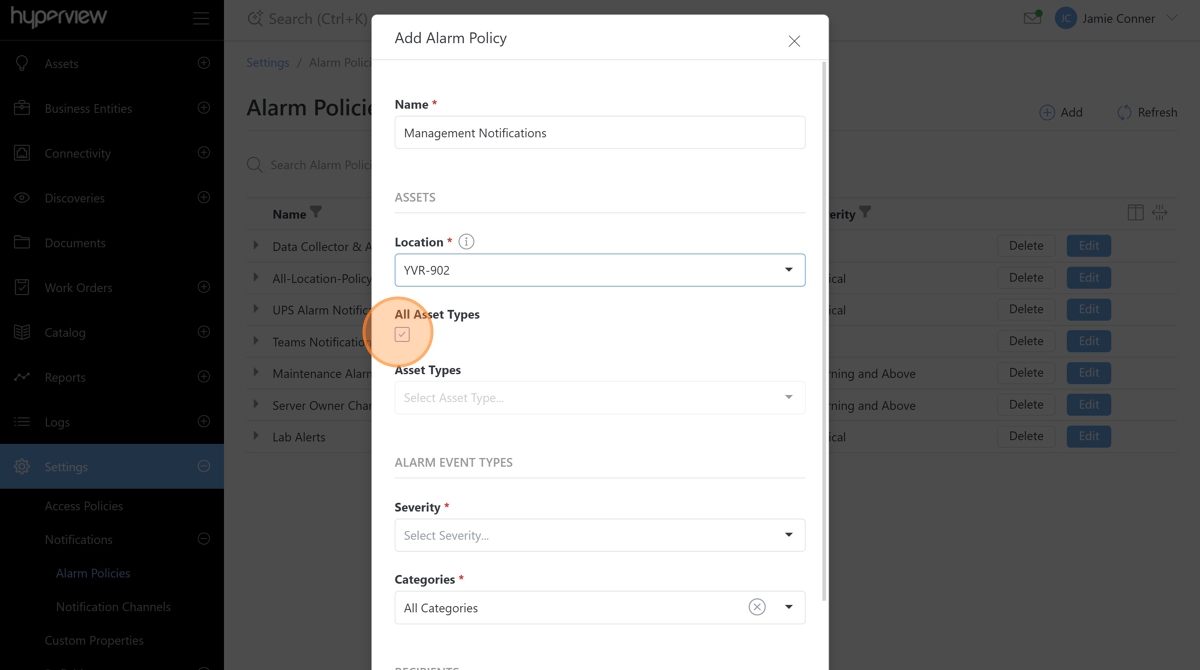
Task: Uncheck the All Asset Types checkbox
Action: coord(402,335)
